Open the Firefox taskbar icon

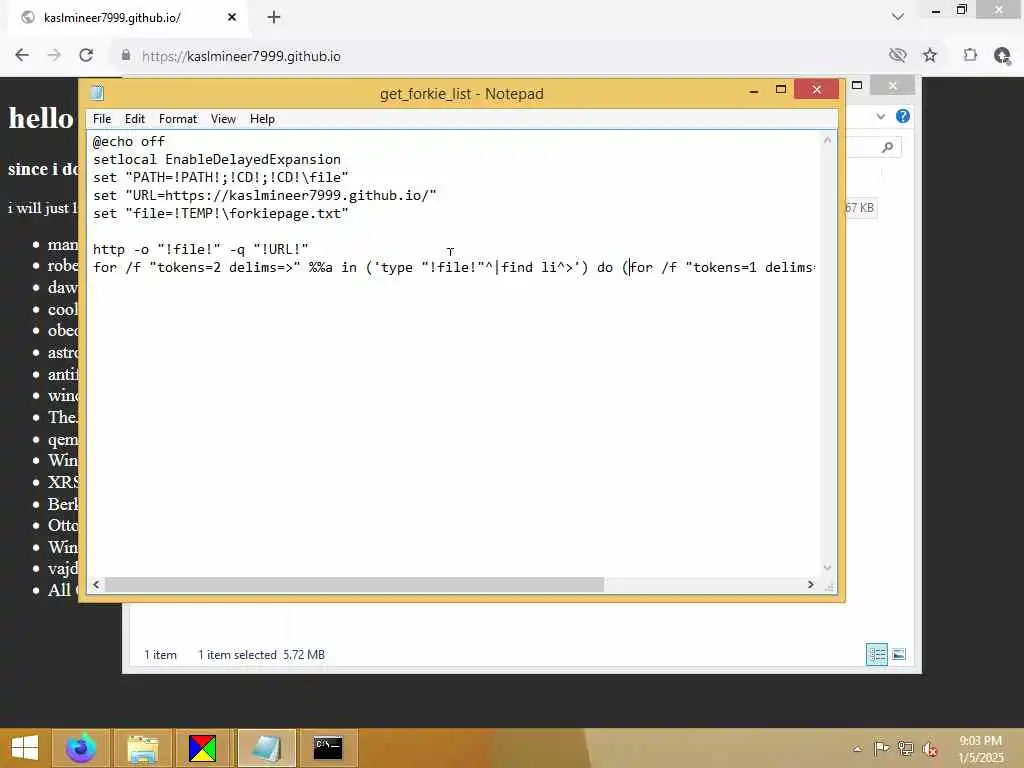[x=81, y=748]
